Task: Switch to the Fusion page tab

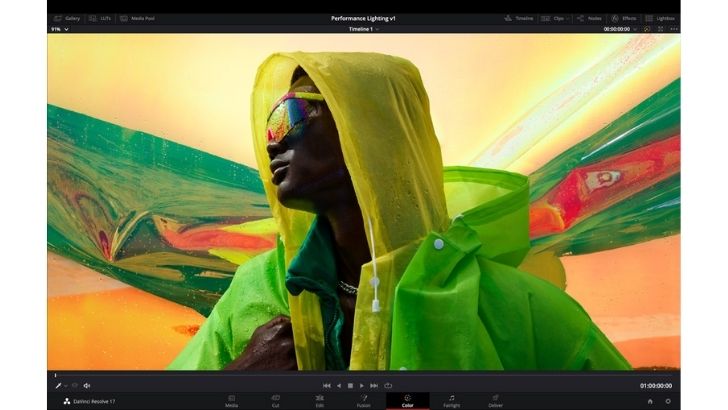Action: (x=363, y=400)
